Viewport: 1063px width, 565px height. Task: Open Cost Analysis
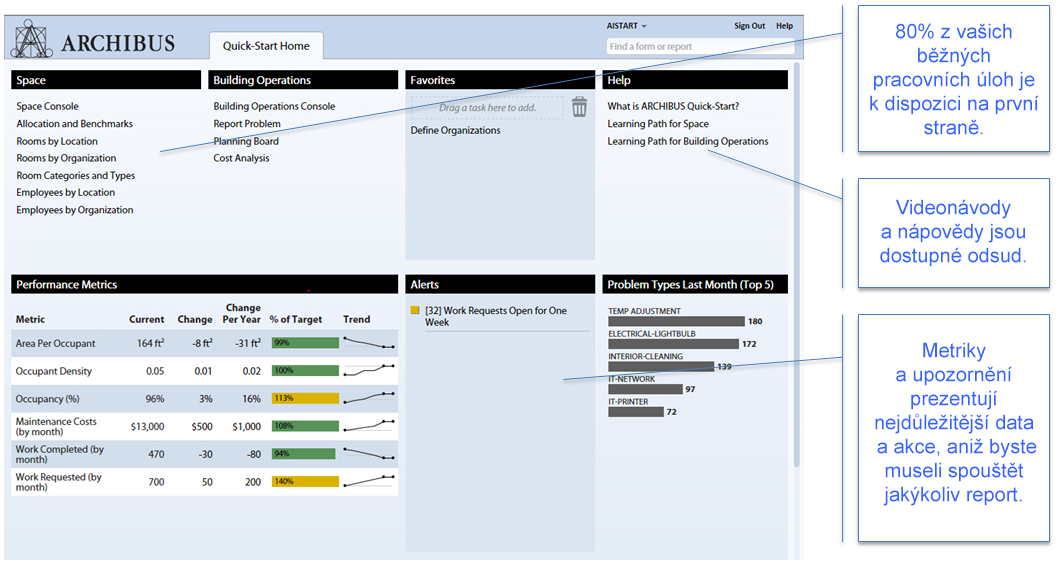pyautogui.click(x=241, y=158)
